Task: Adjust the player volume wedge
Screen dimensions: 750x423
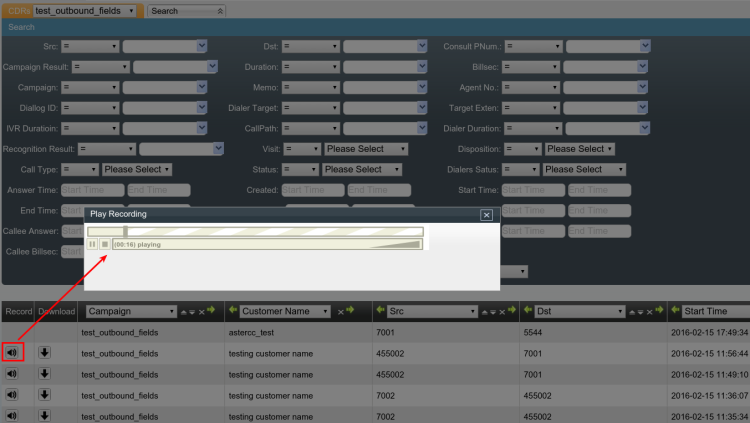Action: tap(399, 244)
